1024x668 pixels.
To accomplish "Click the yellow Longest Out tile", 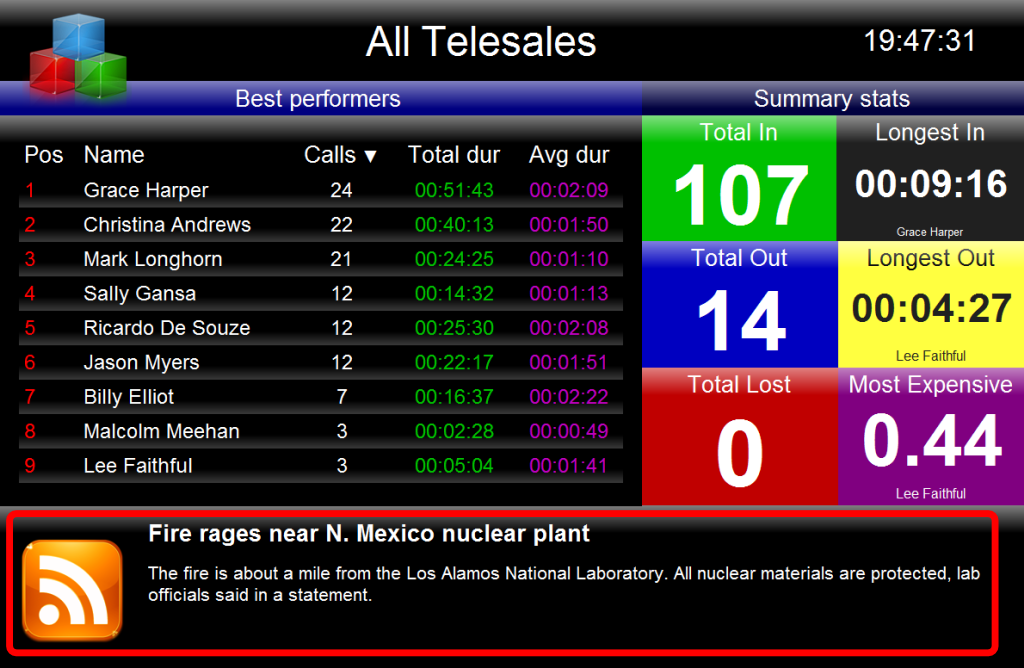I will tap(930, 306).
